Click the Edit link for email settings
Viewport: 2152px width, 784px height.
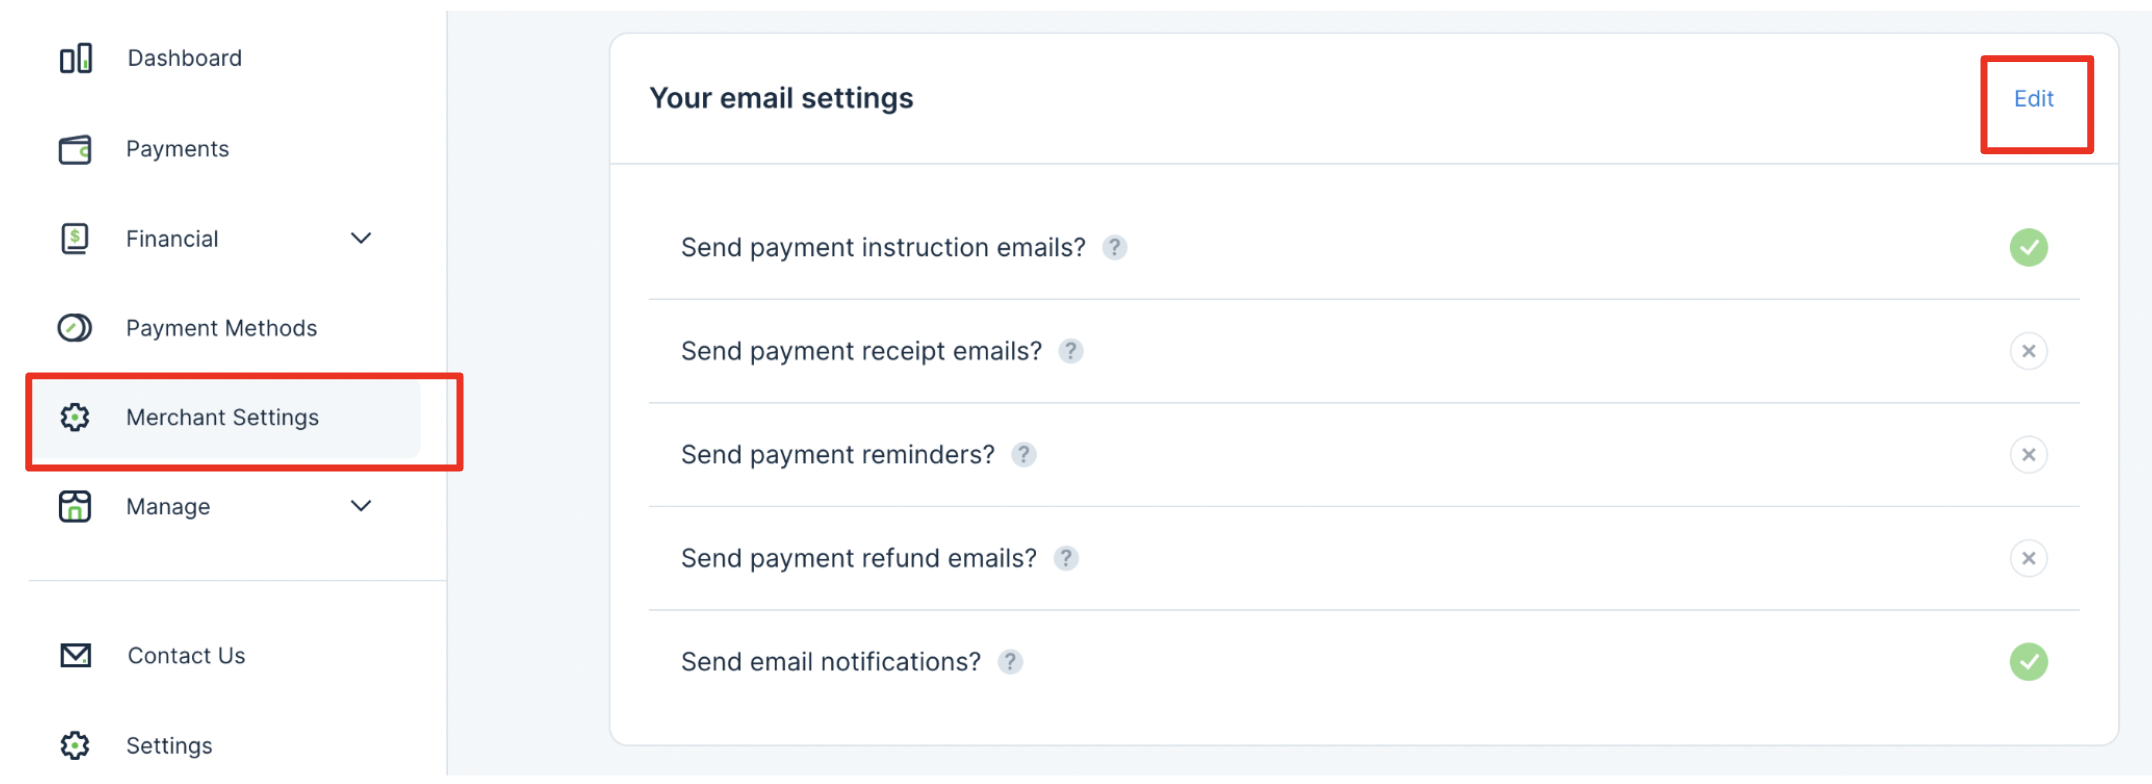[x=2033, y=99]
